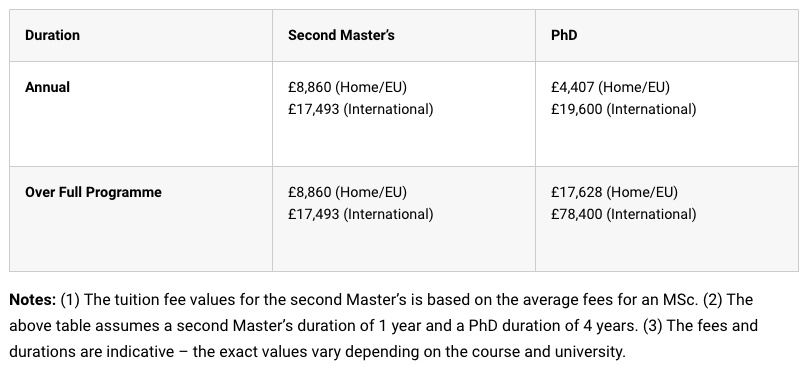Click 'durations are indicative' text in notes
The width and height of the screenshot is (809, 366).
92,352
